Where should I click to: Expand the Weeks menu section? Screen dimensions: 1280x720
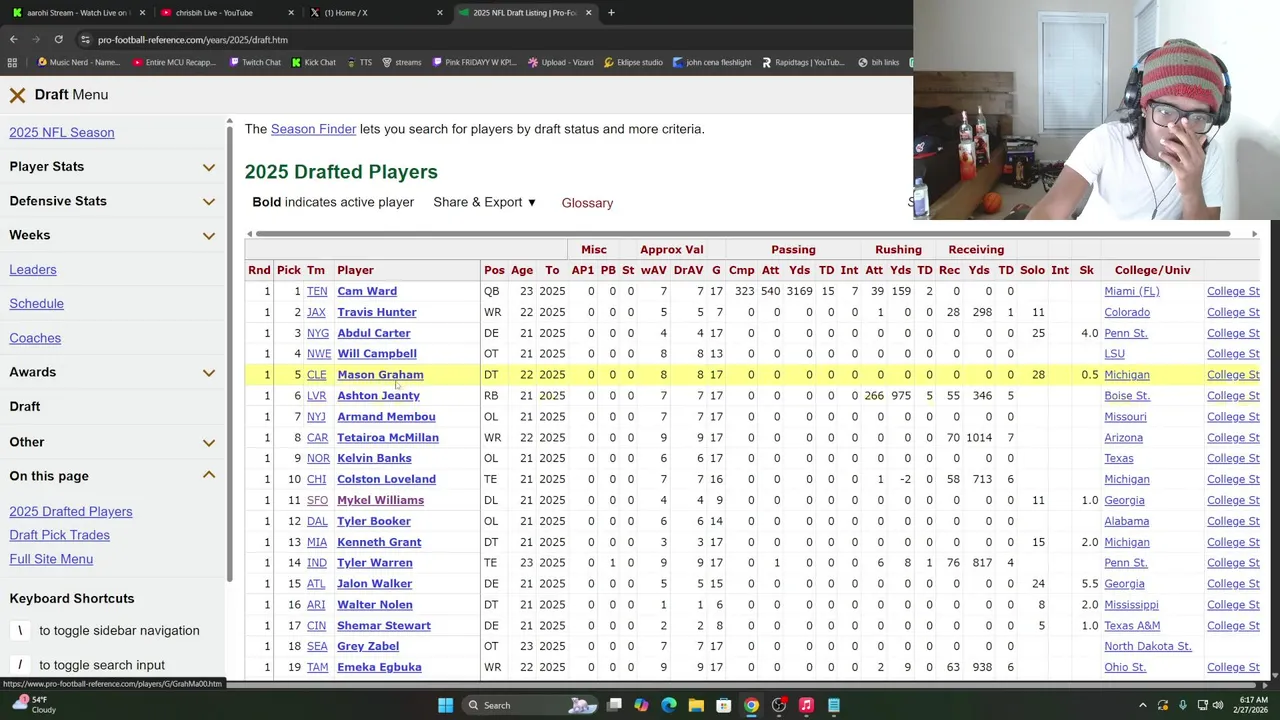112,235
